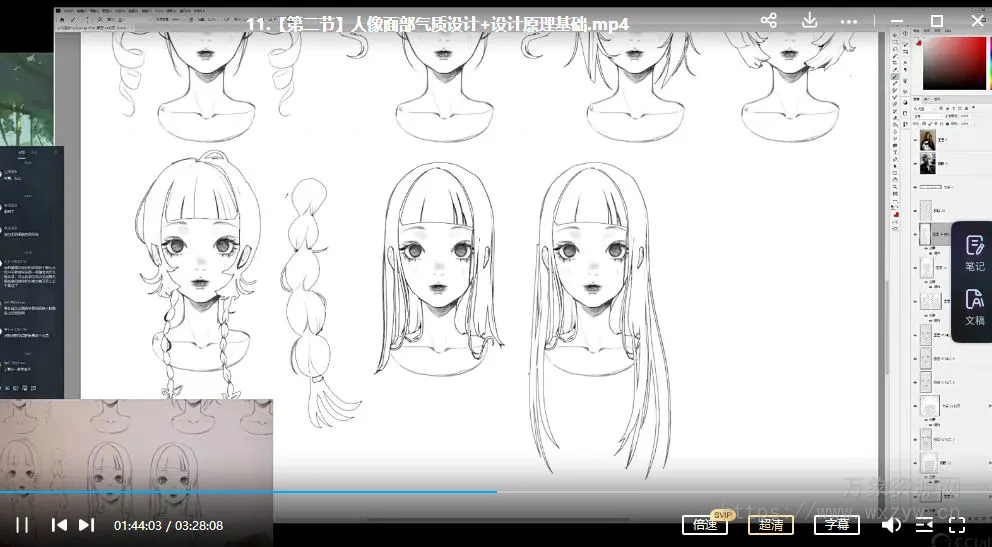The image size is (992, 547).
Task: Maximize the video player window
Action: click(x=937, y=21)
